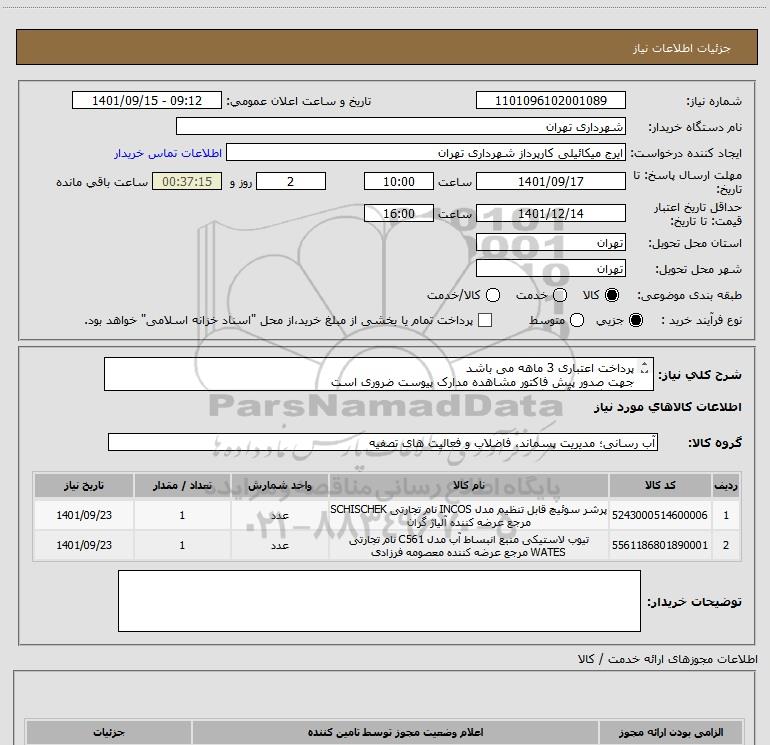Screen dimensions: 770x745
Task: Click the delivery province field تهران
Action: point(550,242)
